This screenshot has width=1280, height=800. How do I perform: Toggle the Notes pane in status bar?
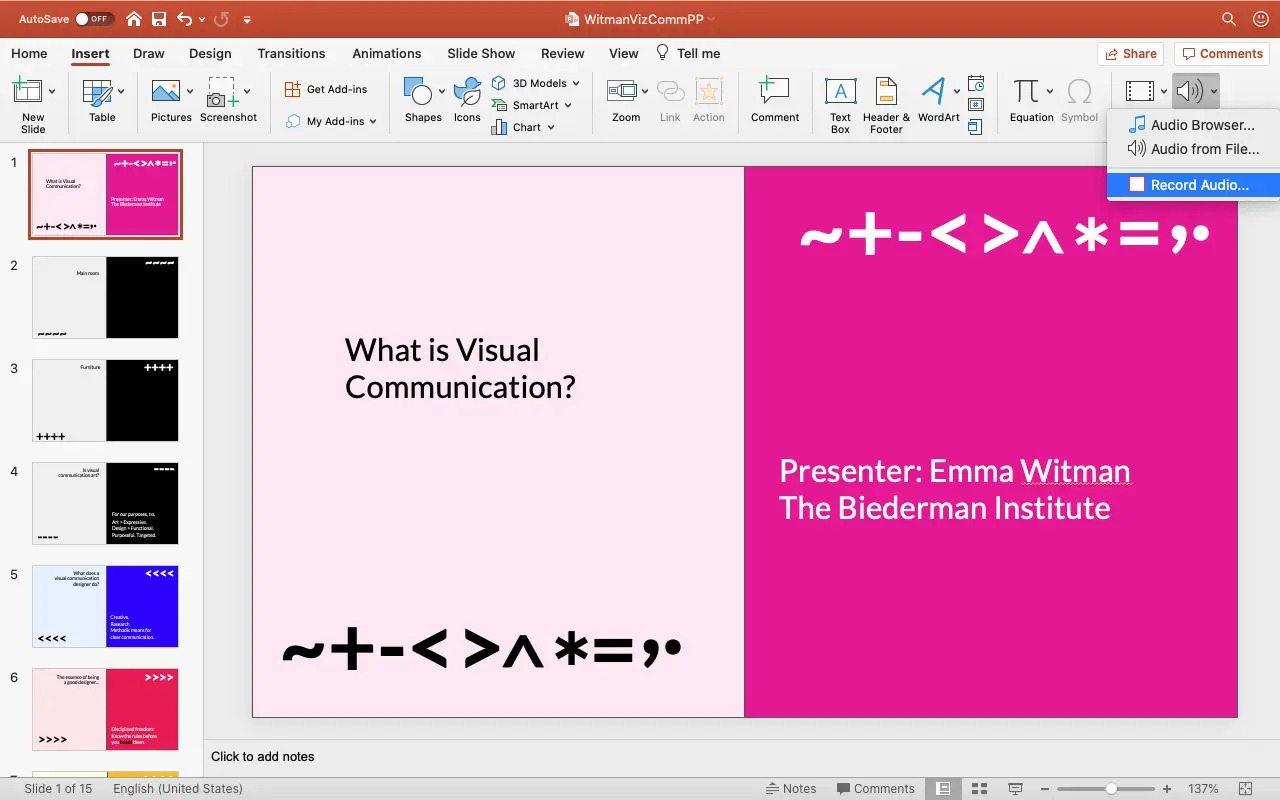coord(790,788)
